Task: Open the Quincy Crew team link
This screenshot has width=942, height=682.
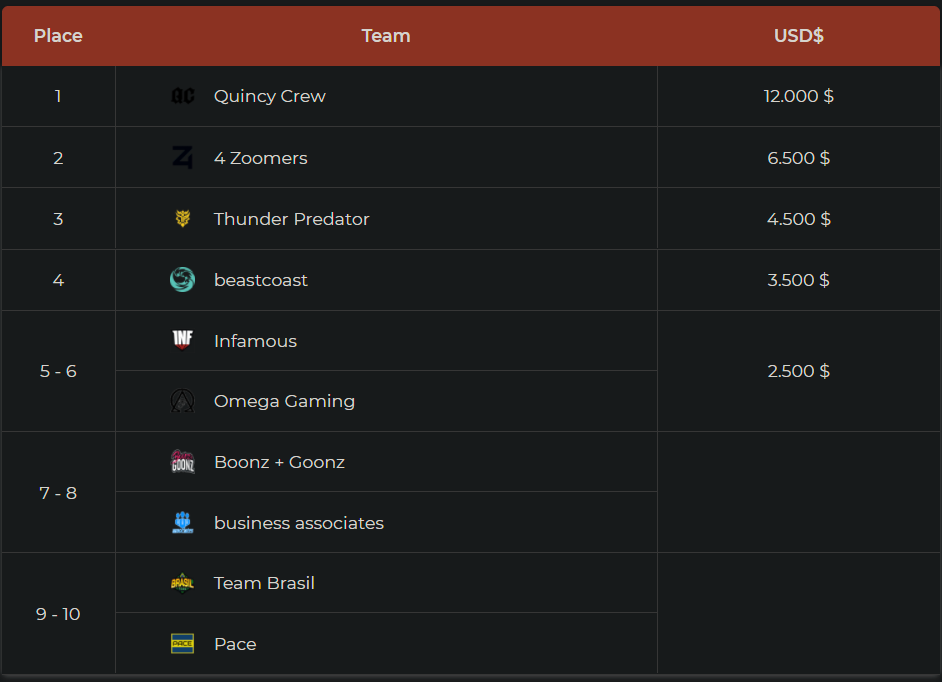Action: (x=269, y=96)
